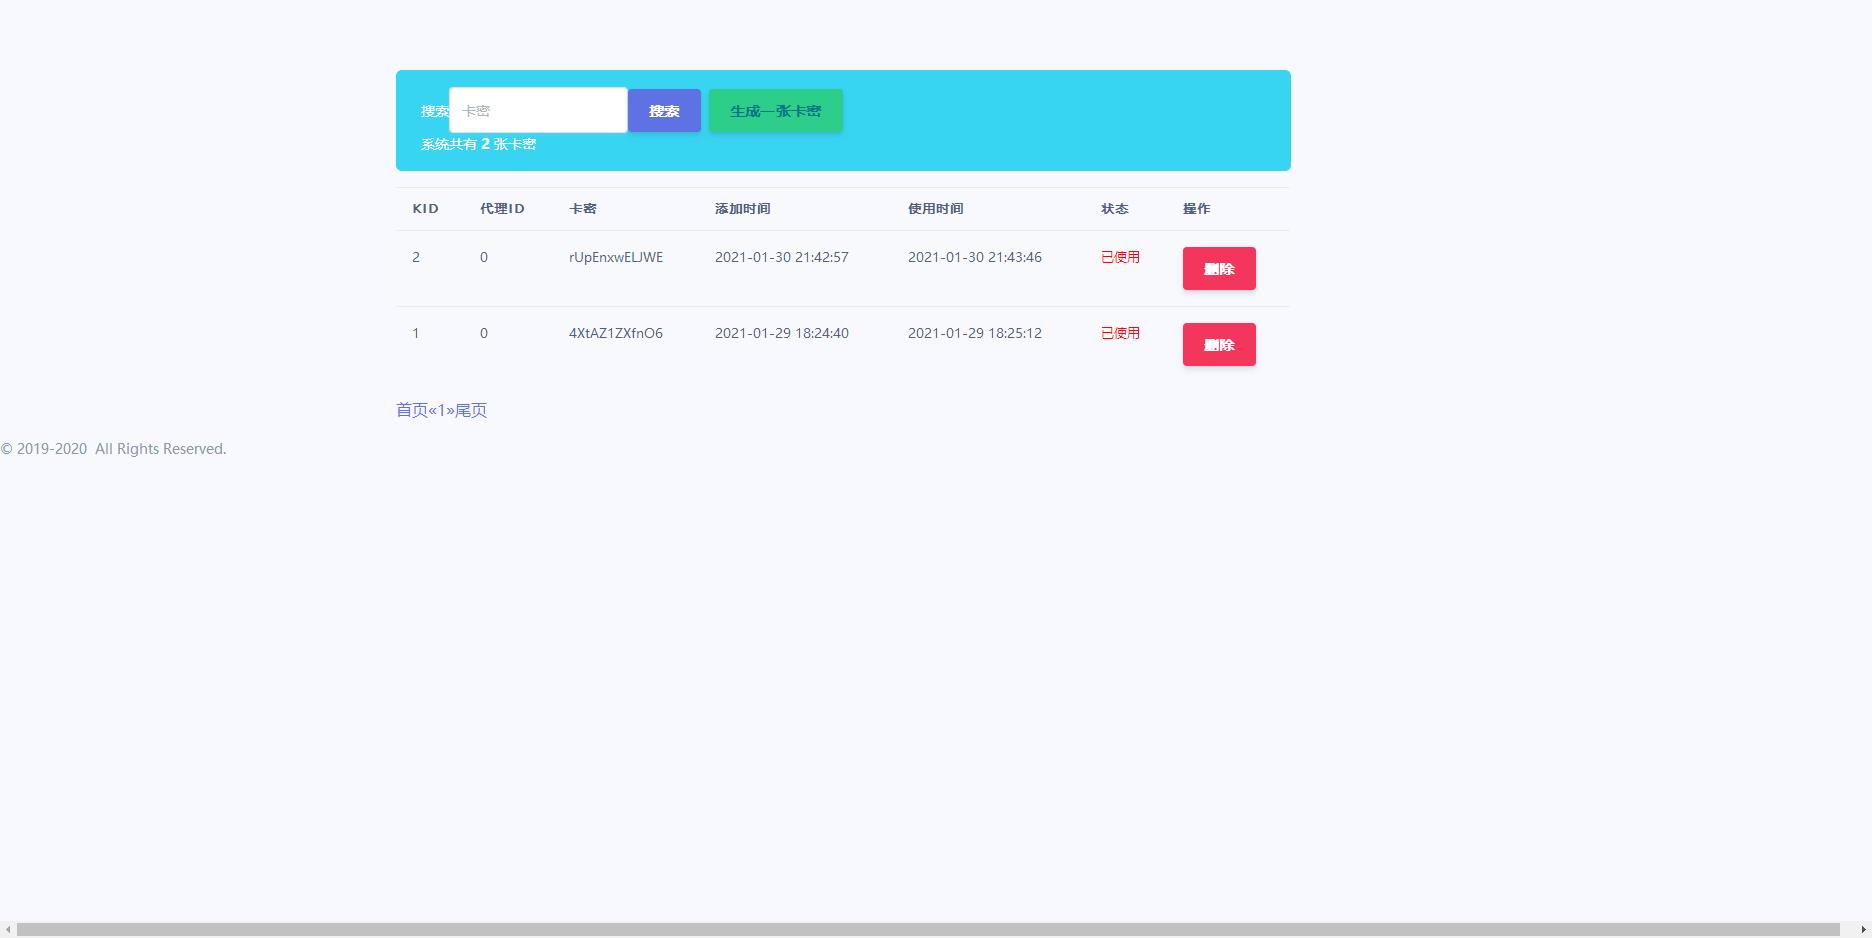Delete the card key 4XtAZ1ZXfnO6
The image size is (1872, 938).
tap(1218, 345)
